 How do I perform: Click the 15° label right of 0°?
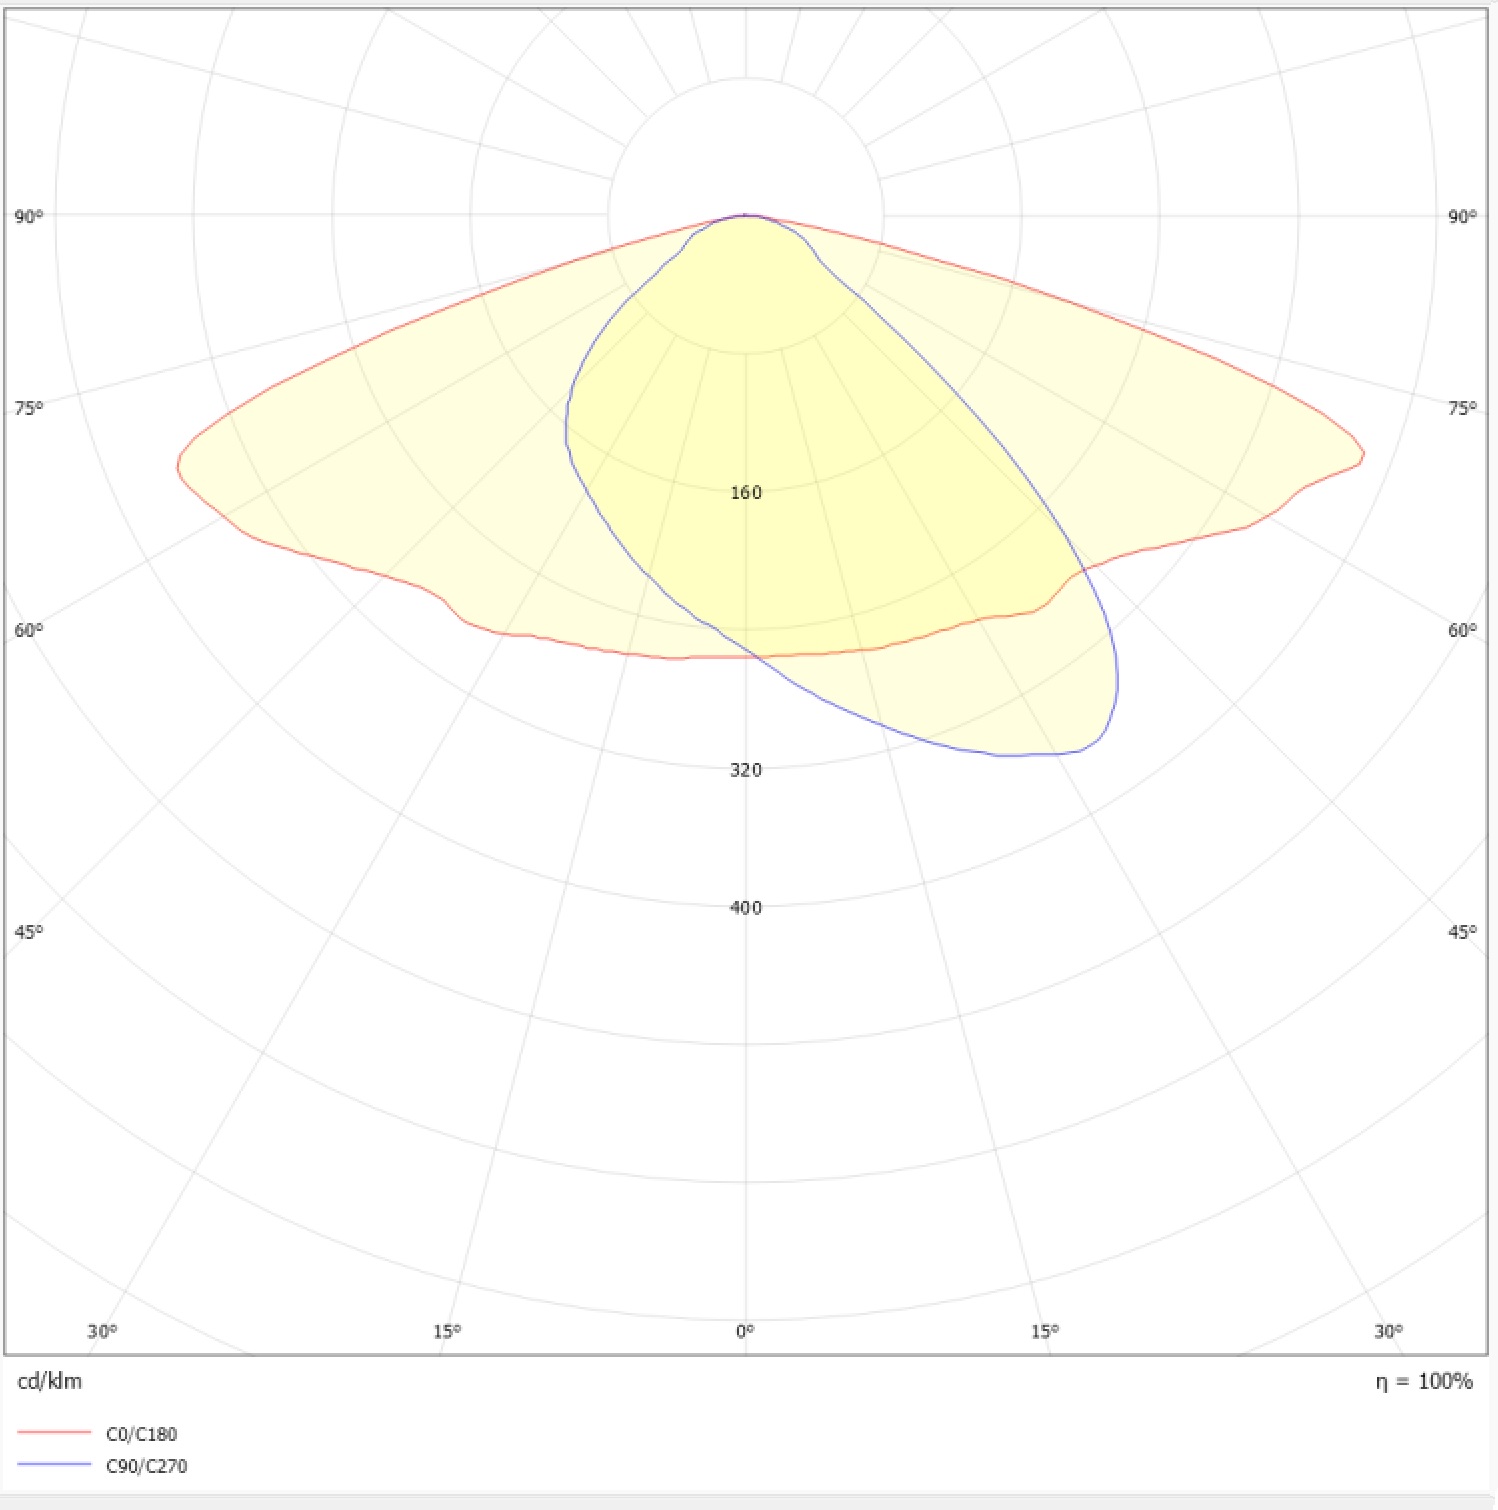click(x=1044, y=1331)
